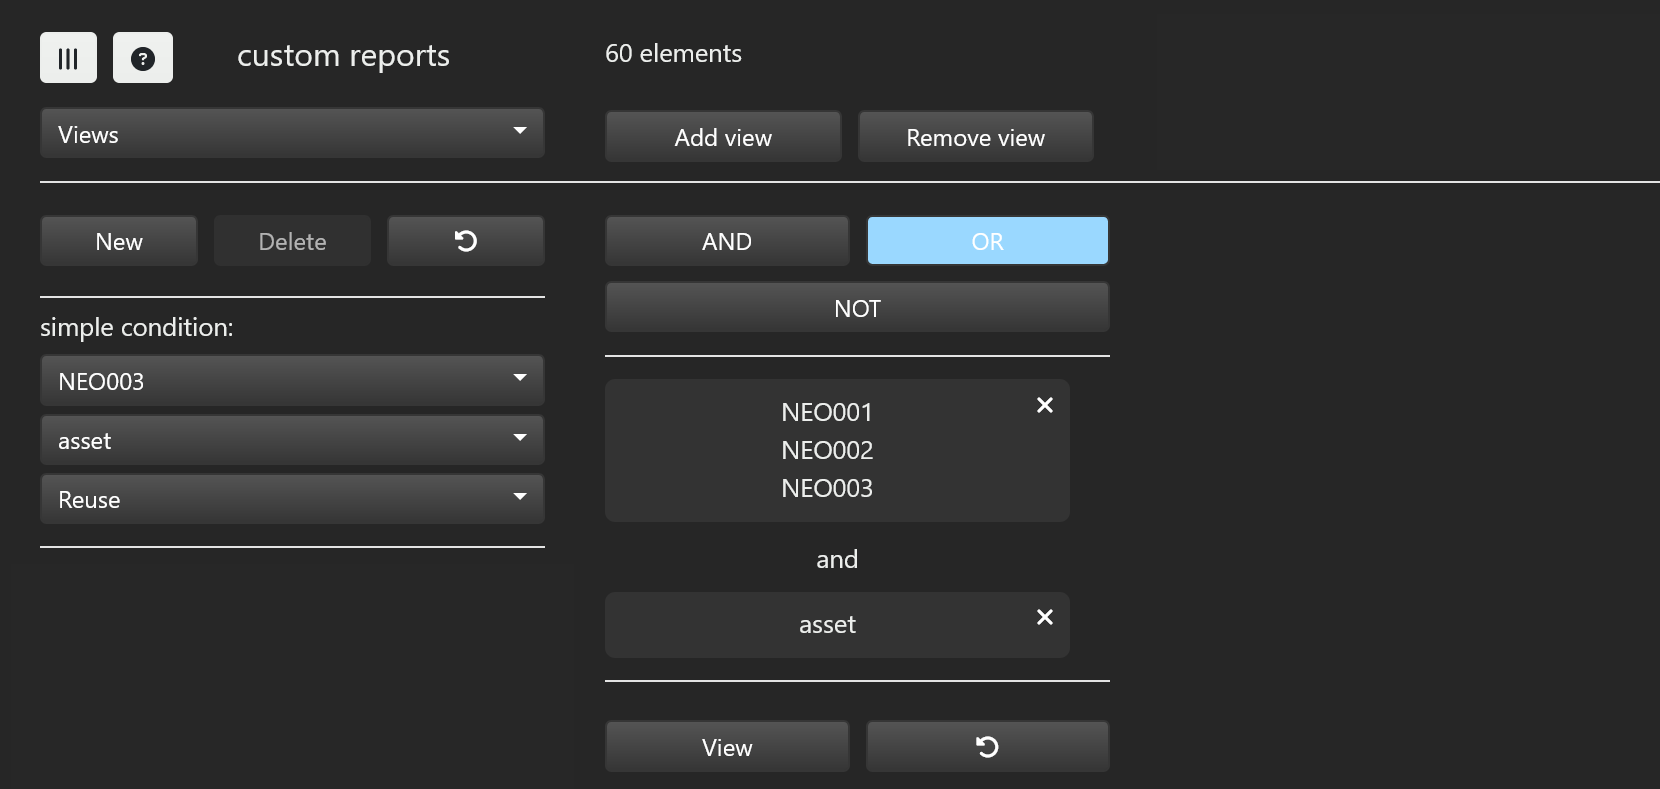Reset simple condition with undo icon
Screen dimensions: 1660x789
[x=465, y=241]
